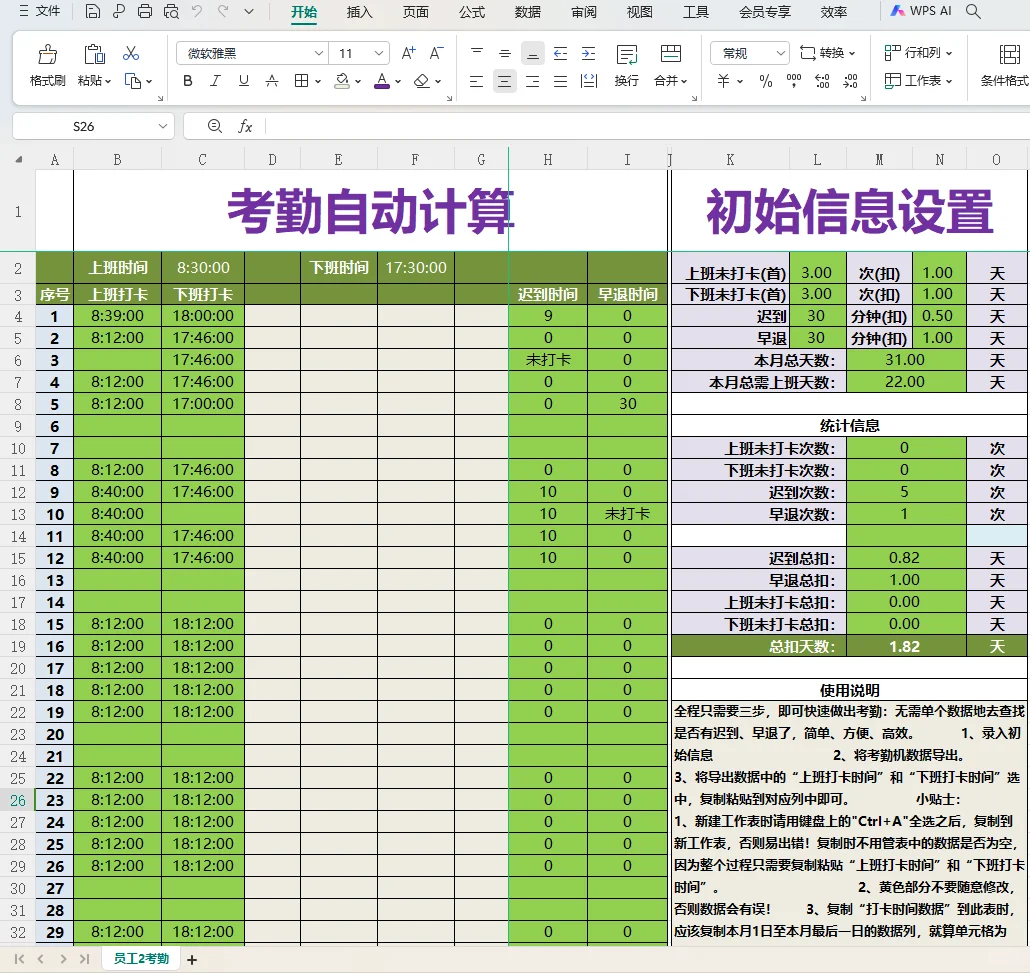
Task: Align text to bottom
Action: 533,53
